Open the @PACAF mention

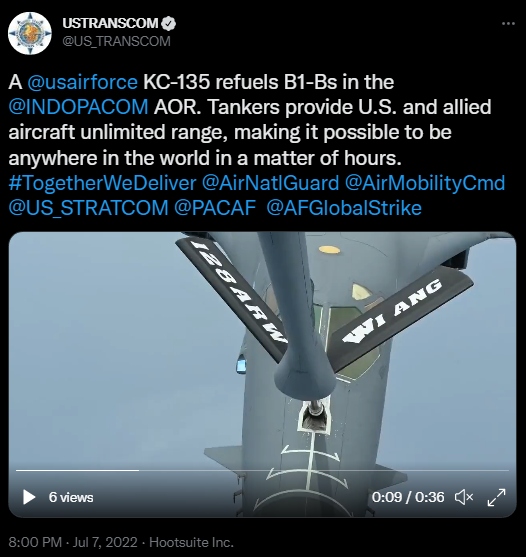215,208
